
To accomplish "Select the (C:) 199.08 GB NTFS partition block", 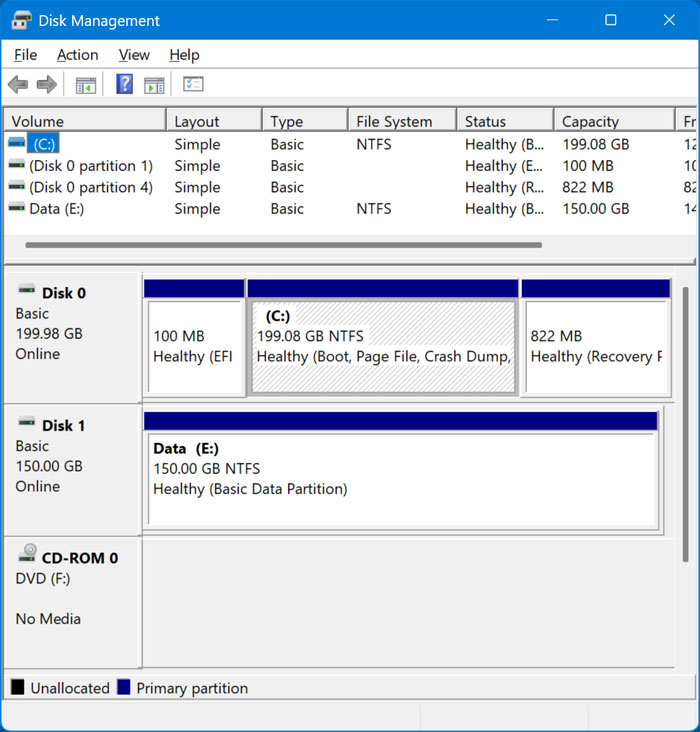I will click(383, 338).
